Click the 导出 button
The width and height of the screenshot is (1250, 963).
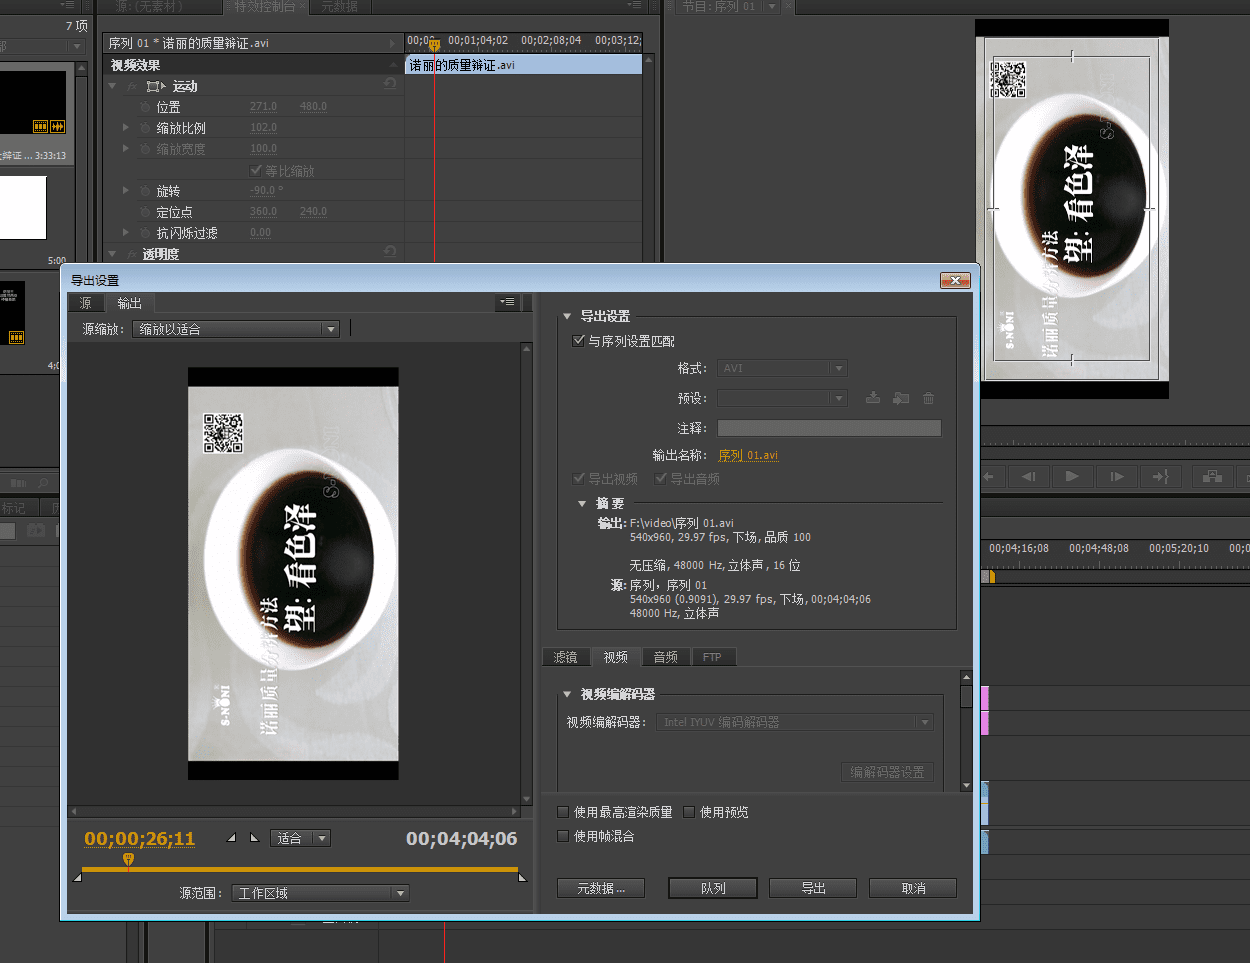coord(812,888)
